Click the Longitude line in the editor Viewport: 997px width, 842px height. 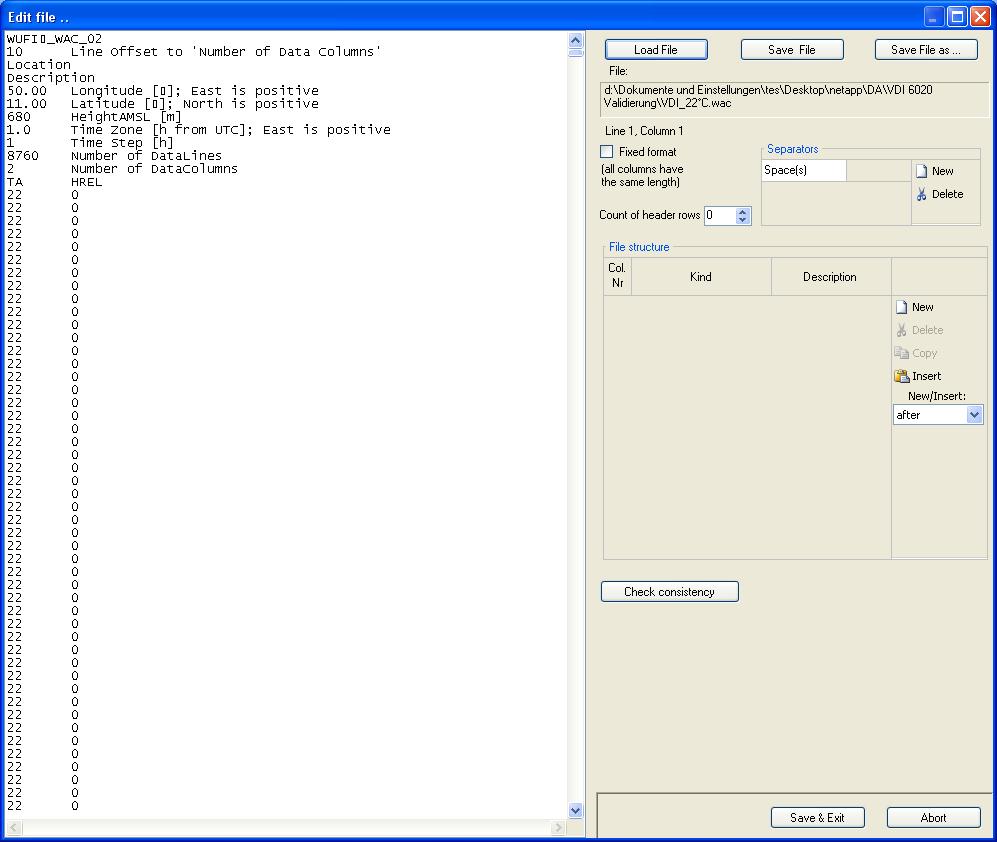pos(163,91)
